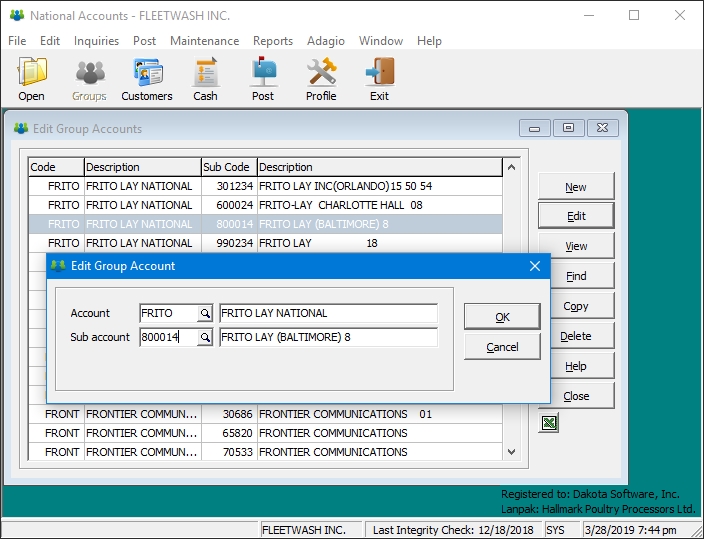Sort by the Code column header
This screenshot has width=704, height=539.
pyautogui.click(x=56, y=167)
